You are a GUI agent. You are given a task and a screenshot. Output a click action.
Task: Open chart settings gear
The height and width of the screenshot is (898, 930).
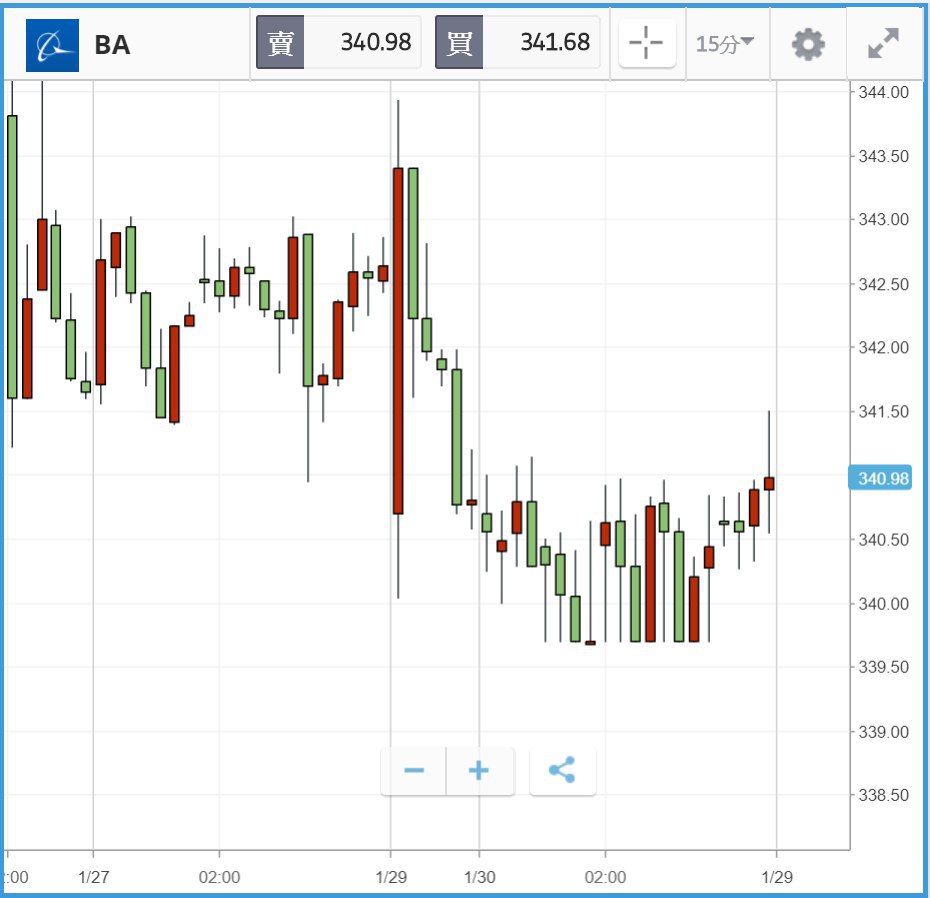point(808,44)
